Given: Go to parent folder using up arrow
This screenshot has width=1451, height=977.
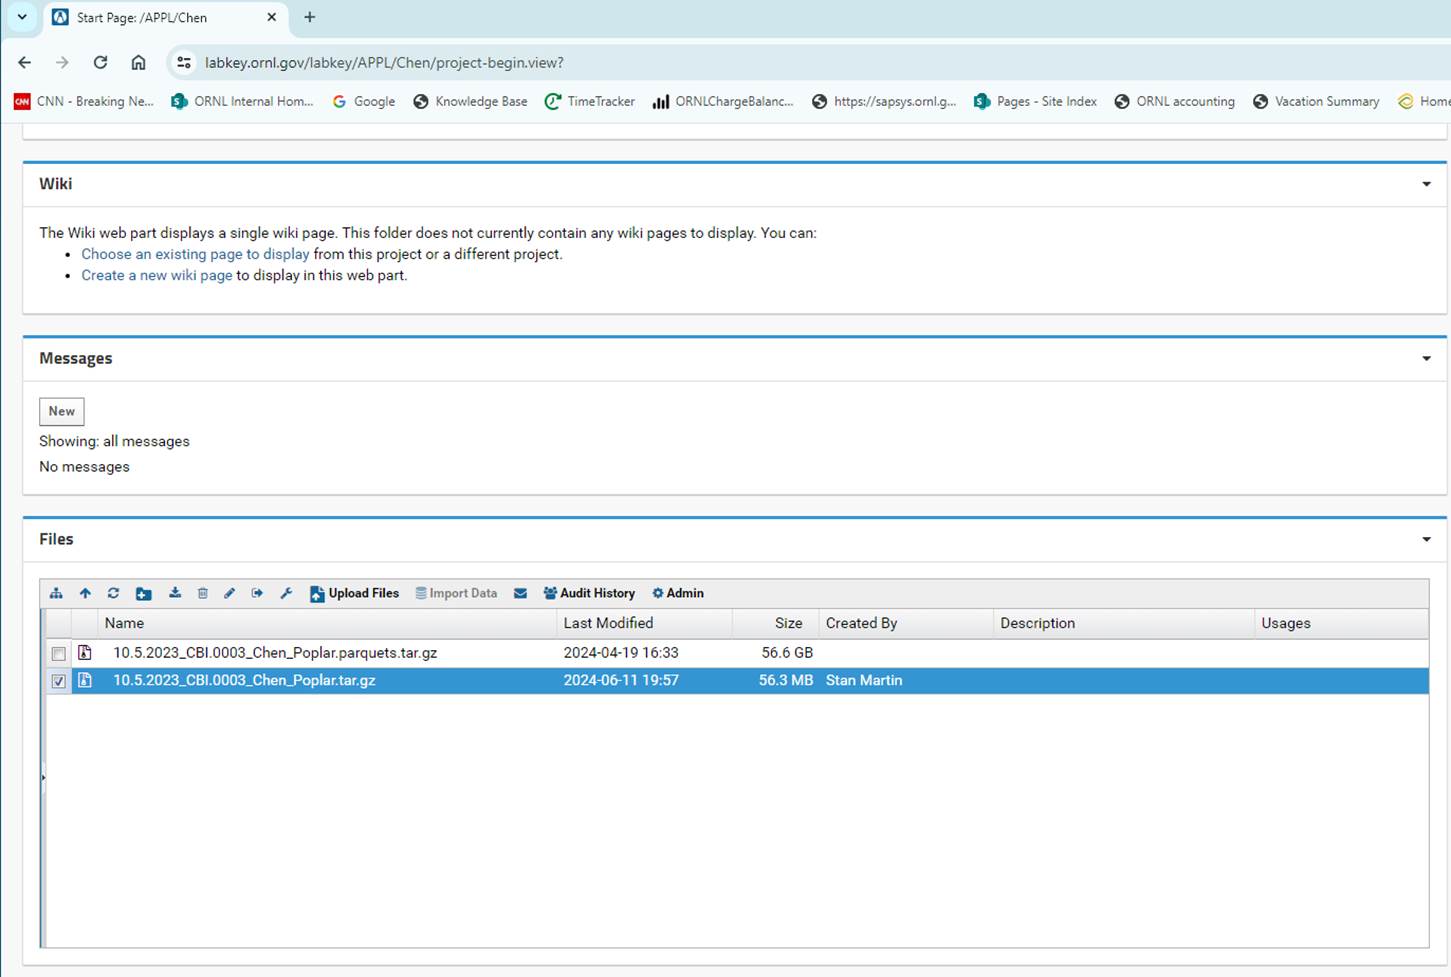Looking at the screenshot, I should tap(85, 593).
